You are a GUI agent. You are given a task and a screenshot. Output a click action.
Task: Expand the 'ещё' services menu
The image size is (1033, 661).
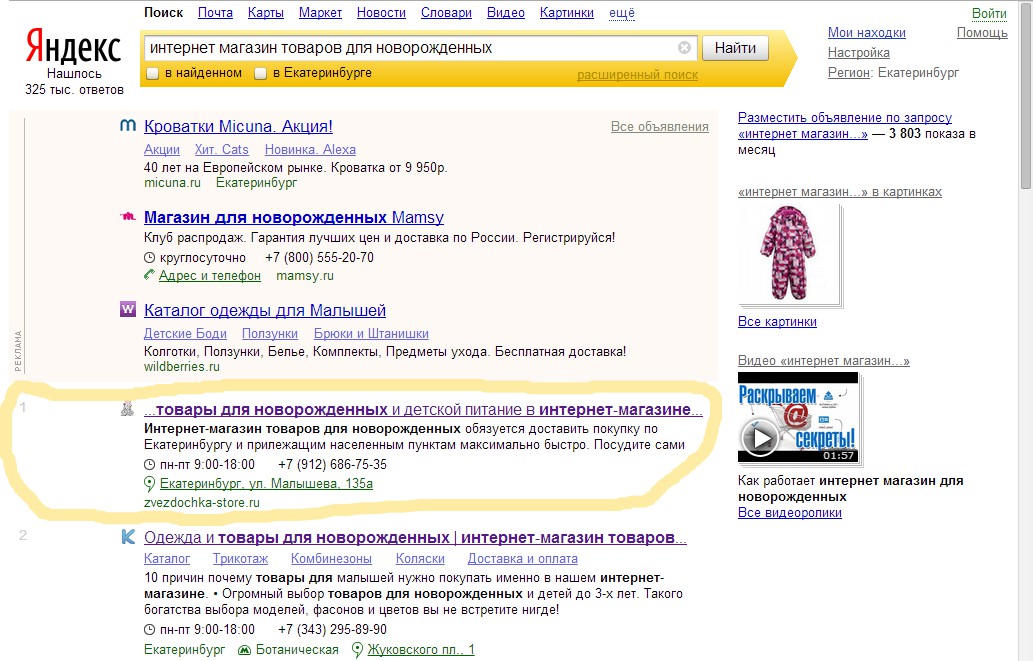pyautogui.click(x=622, y=13)
